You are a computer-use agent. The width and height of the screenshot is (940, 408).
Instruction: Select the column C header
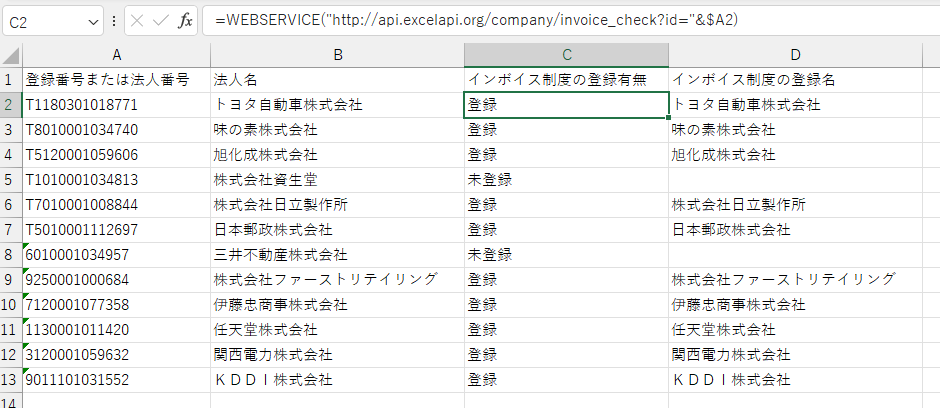tap(566, 55)
